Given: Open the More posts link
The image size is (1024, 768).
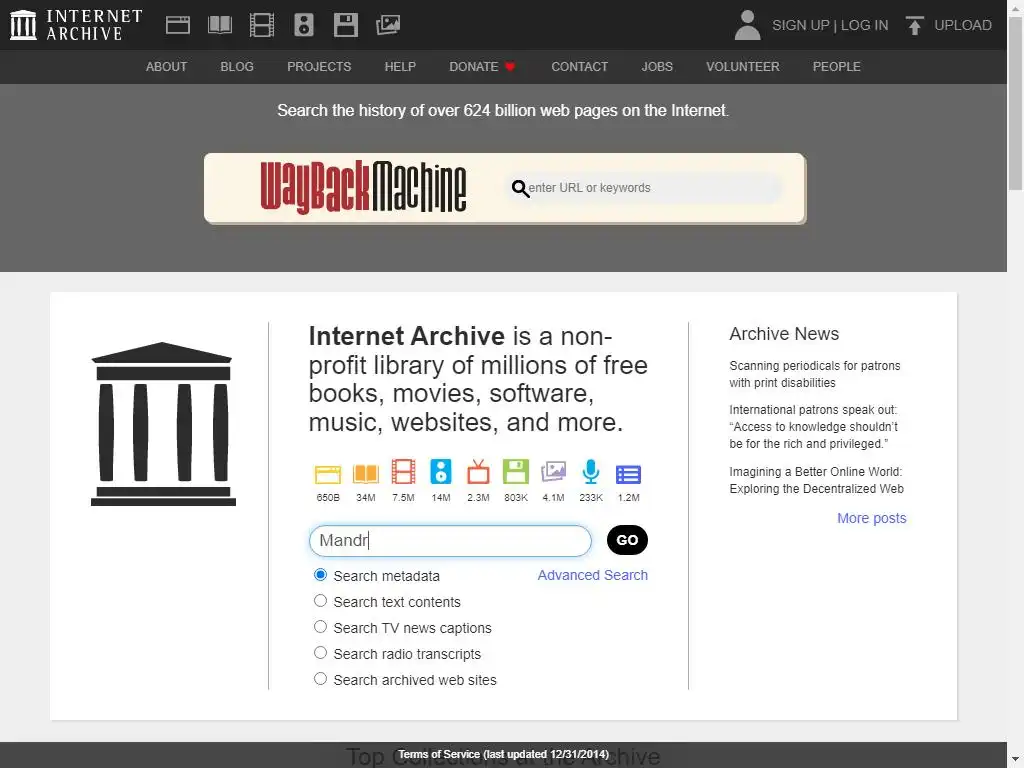Looking at the screenshot, I should tap(871, 518).
